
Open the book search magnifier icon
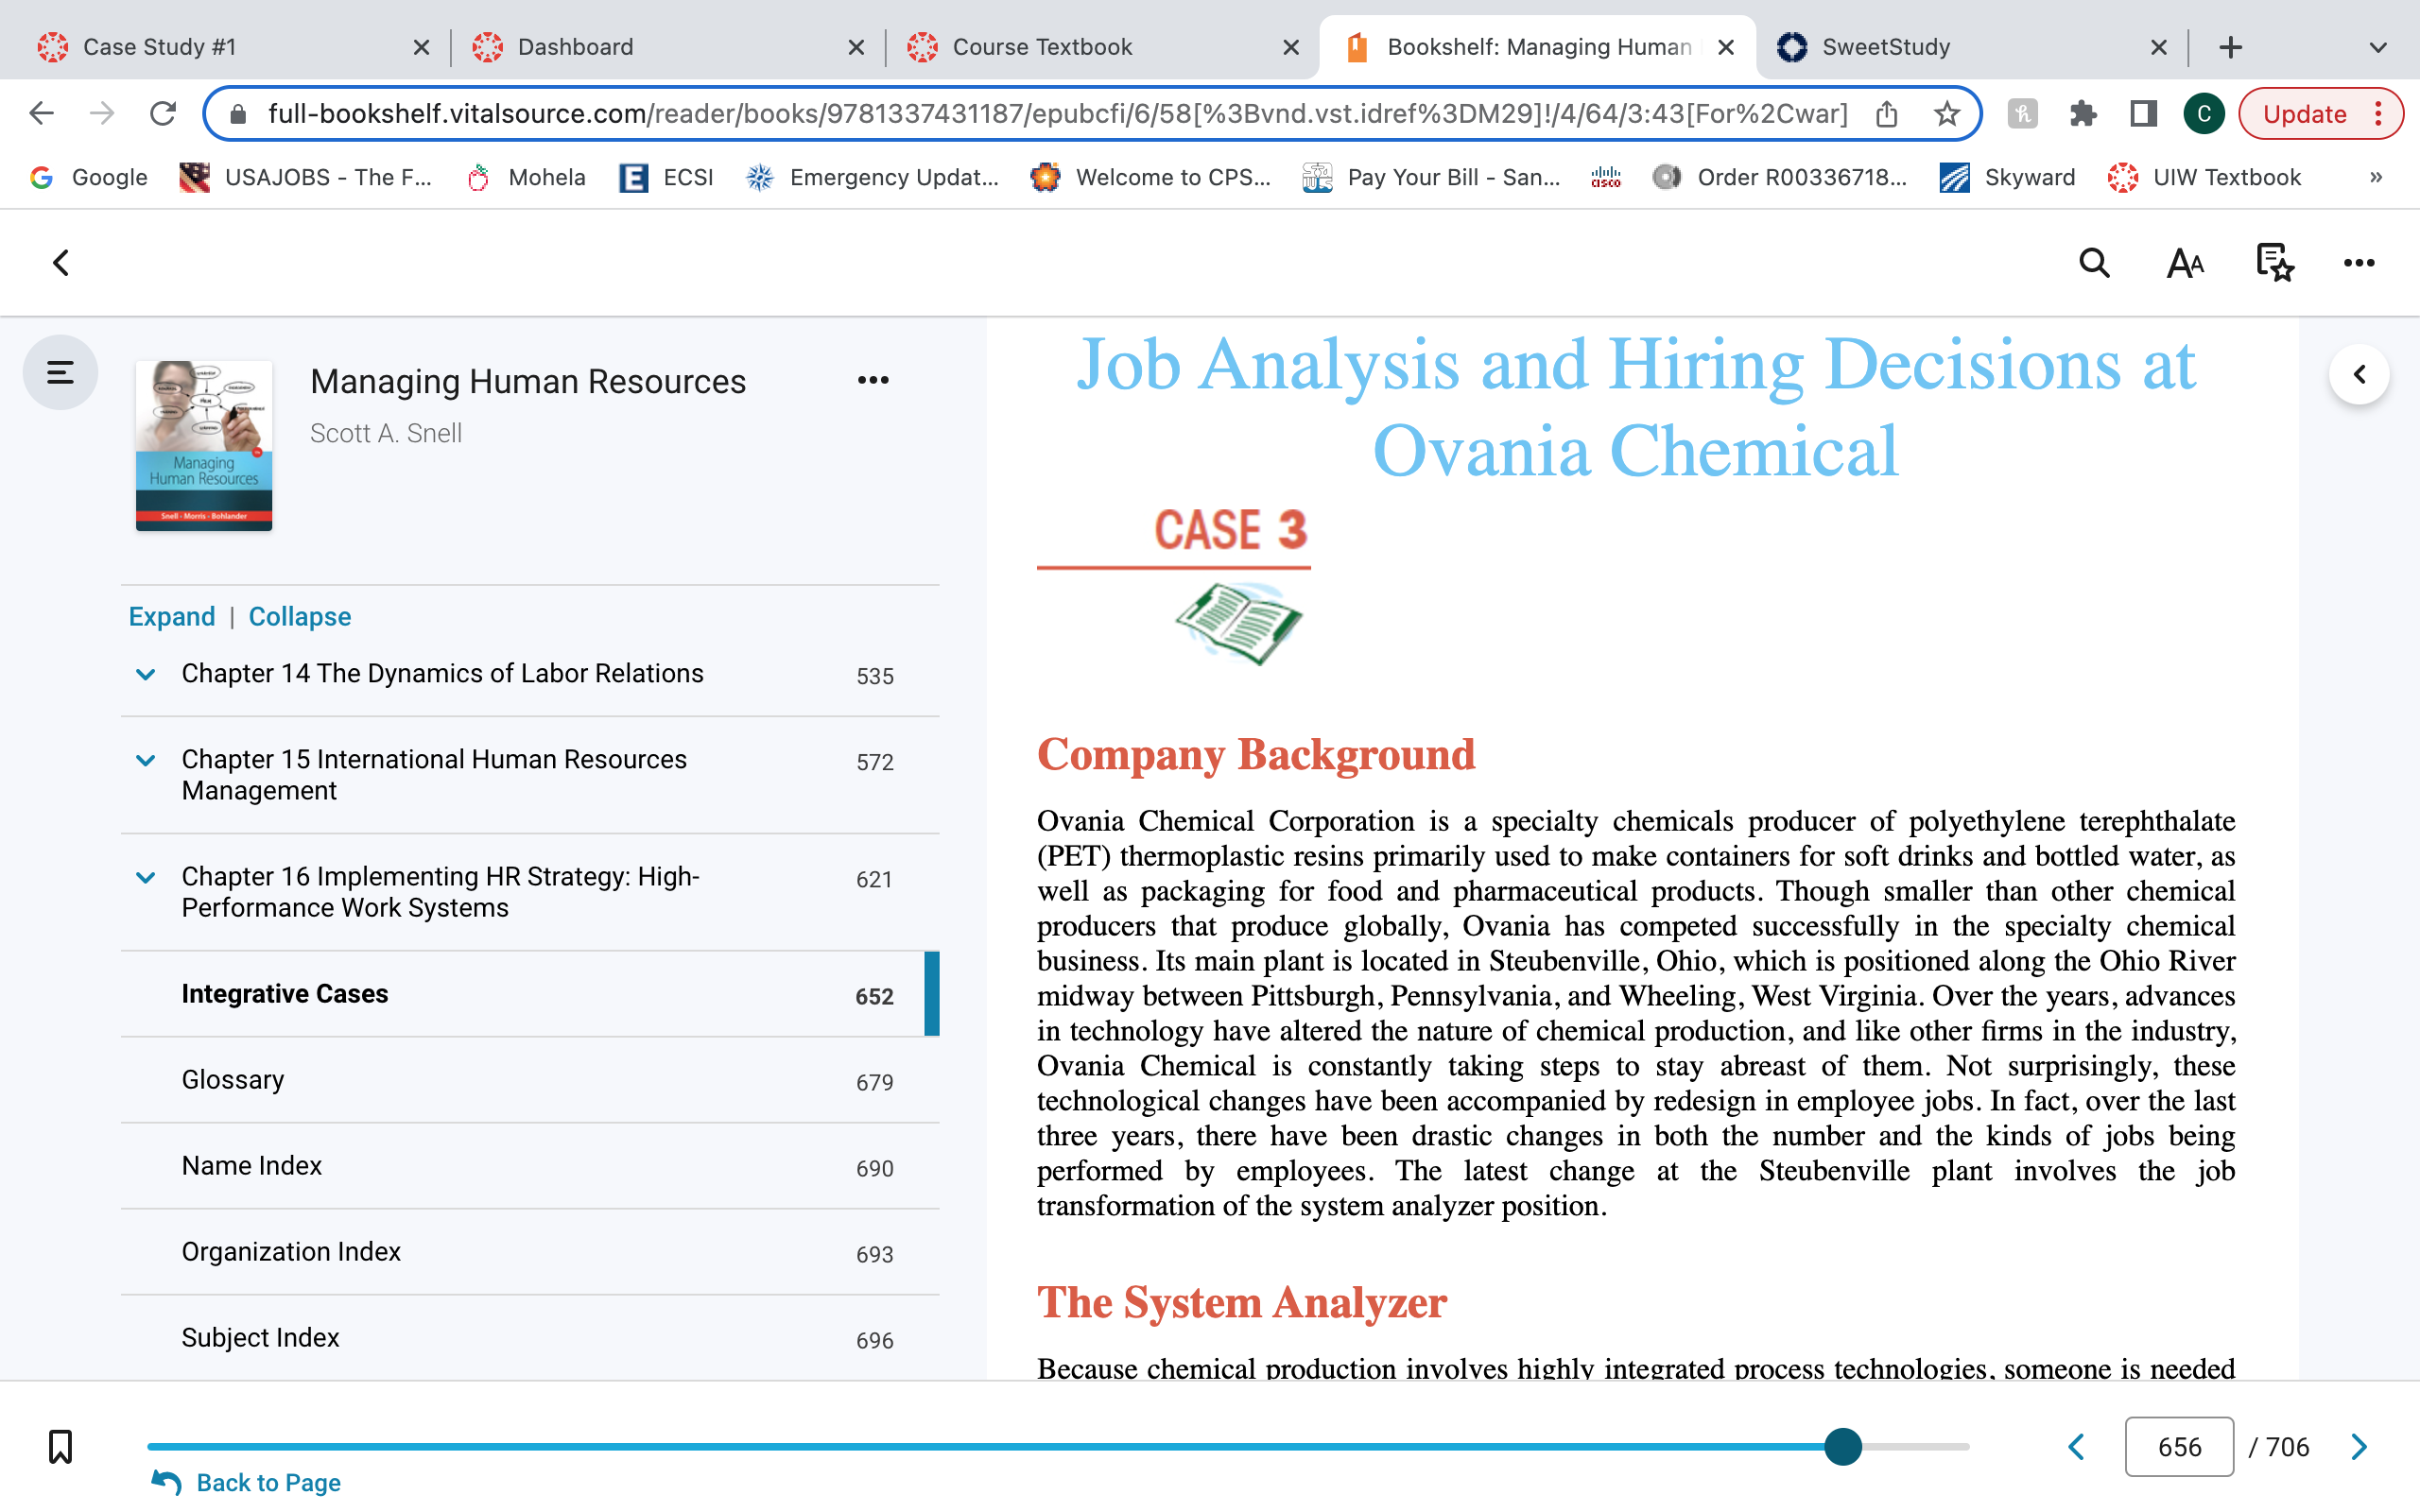[2094, 263]
